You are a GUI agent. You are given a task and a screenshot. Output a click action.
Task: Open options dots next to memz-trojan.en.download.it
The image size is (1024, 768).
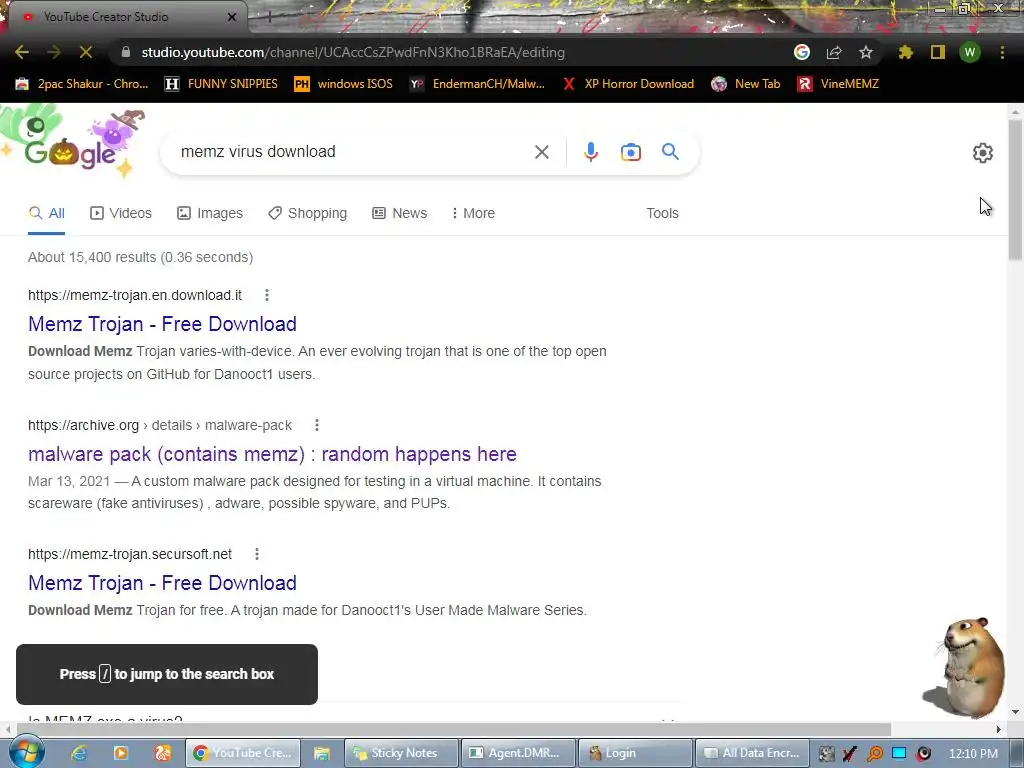click(x=266, y=295)
